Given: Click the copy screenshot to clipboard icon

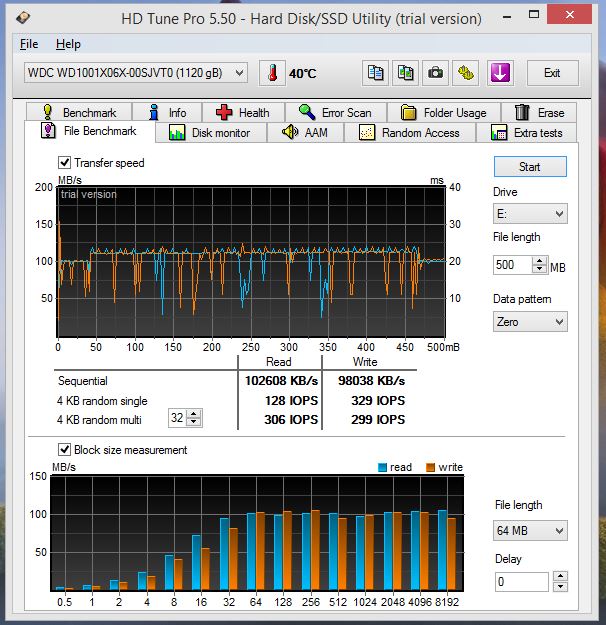Looking at the screenshot, I should [406, 73].
